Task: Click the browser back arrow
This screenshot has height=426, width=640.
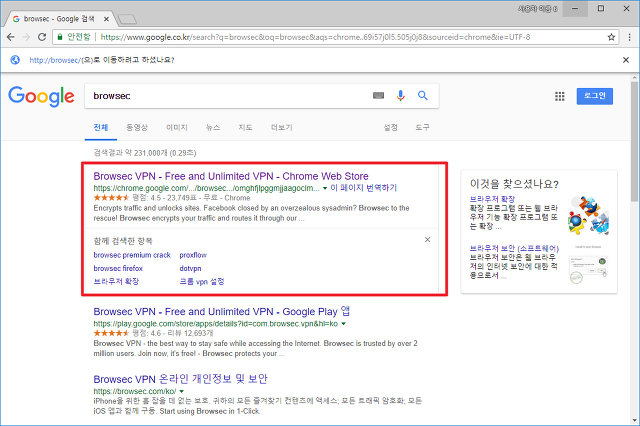Action: tap(11, 37)
